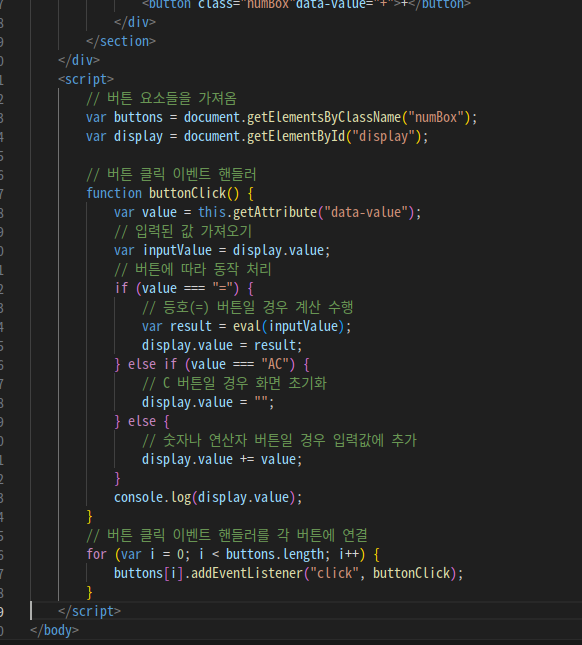Image resolution: width=582 pixels, height=645 pixels.
Task: Click the '} else {' line
Action: tap(142, 421)
